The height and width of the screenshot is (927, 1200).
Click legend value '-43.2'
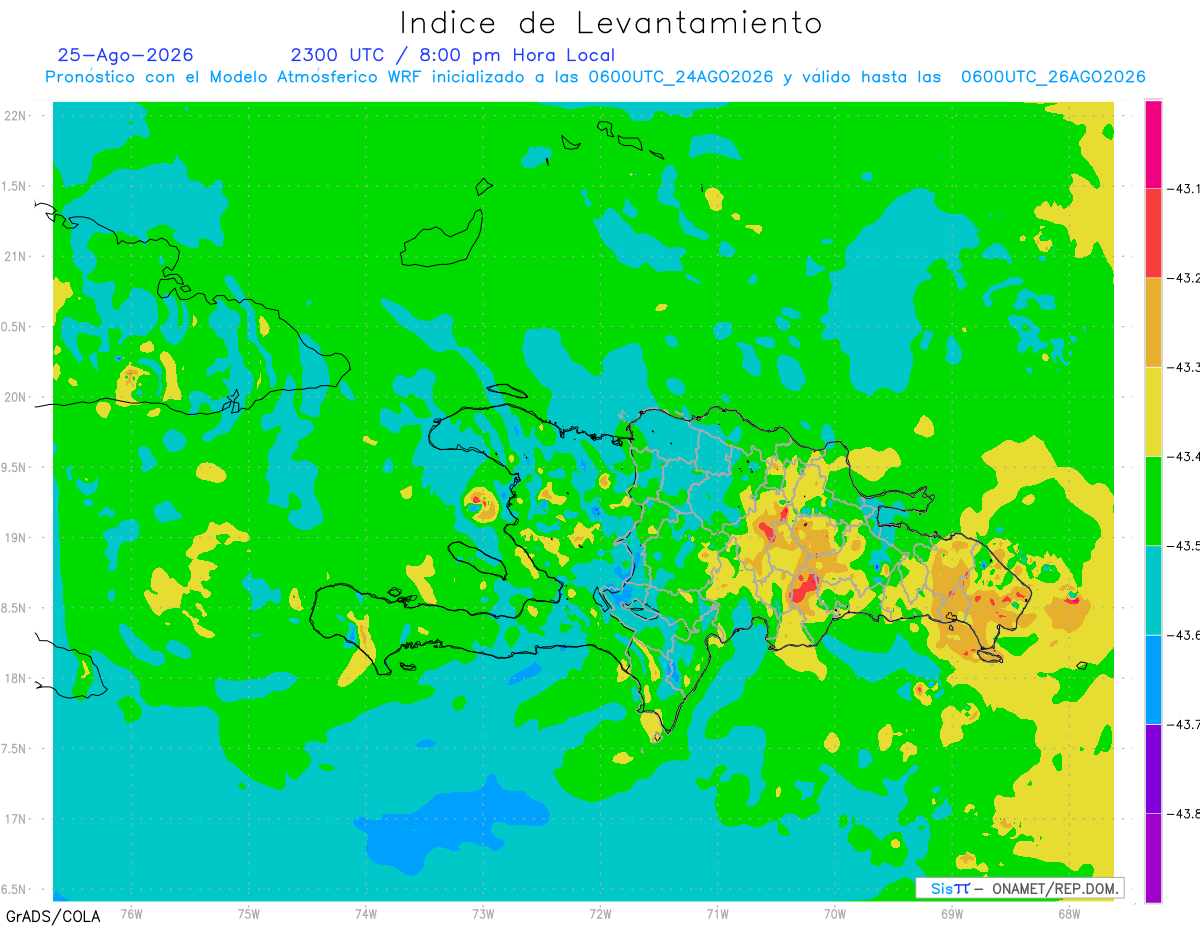[1183, 278]
